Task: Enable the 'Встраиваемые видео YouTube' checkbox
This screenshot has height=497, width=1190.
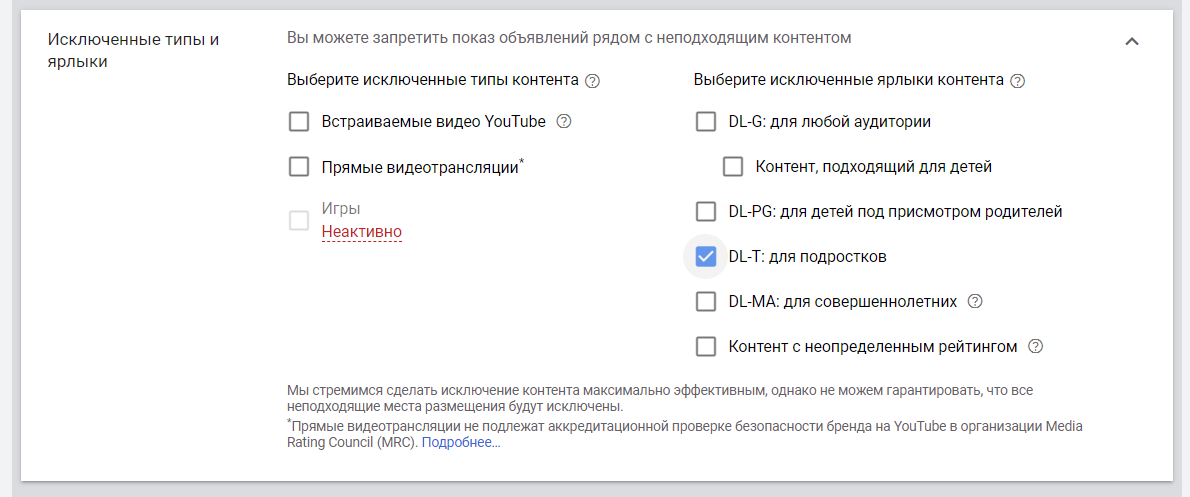Action: click(299, 122)
